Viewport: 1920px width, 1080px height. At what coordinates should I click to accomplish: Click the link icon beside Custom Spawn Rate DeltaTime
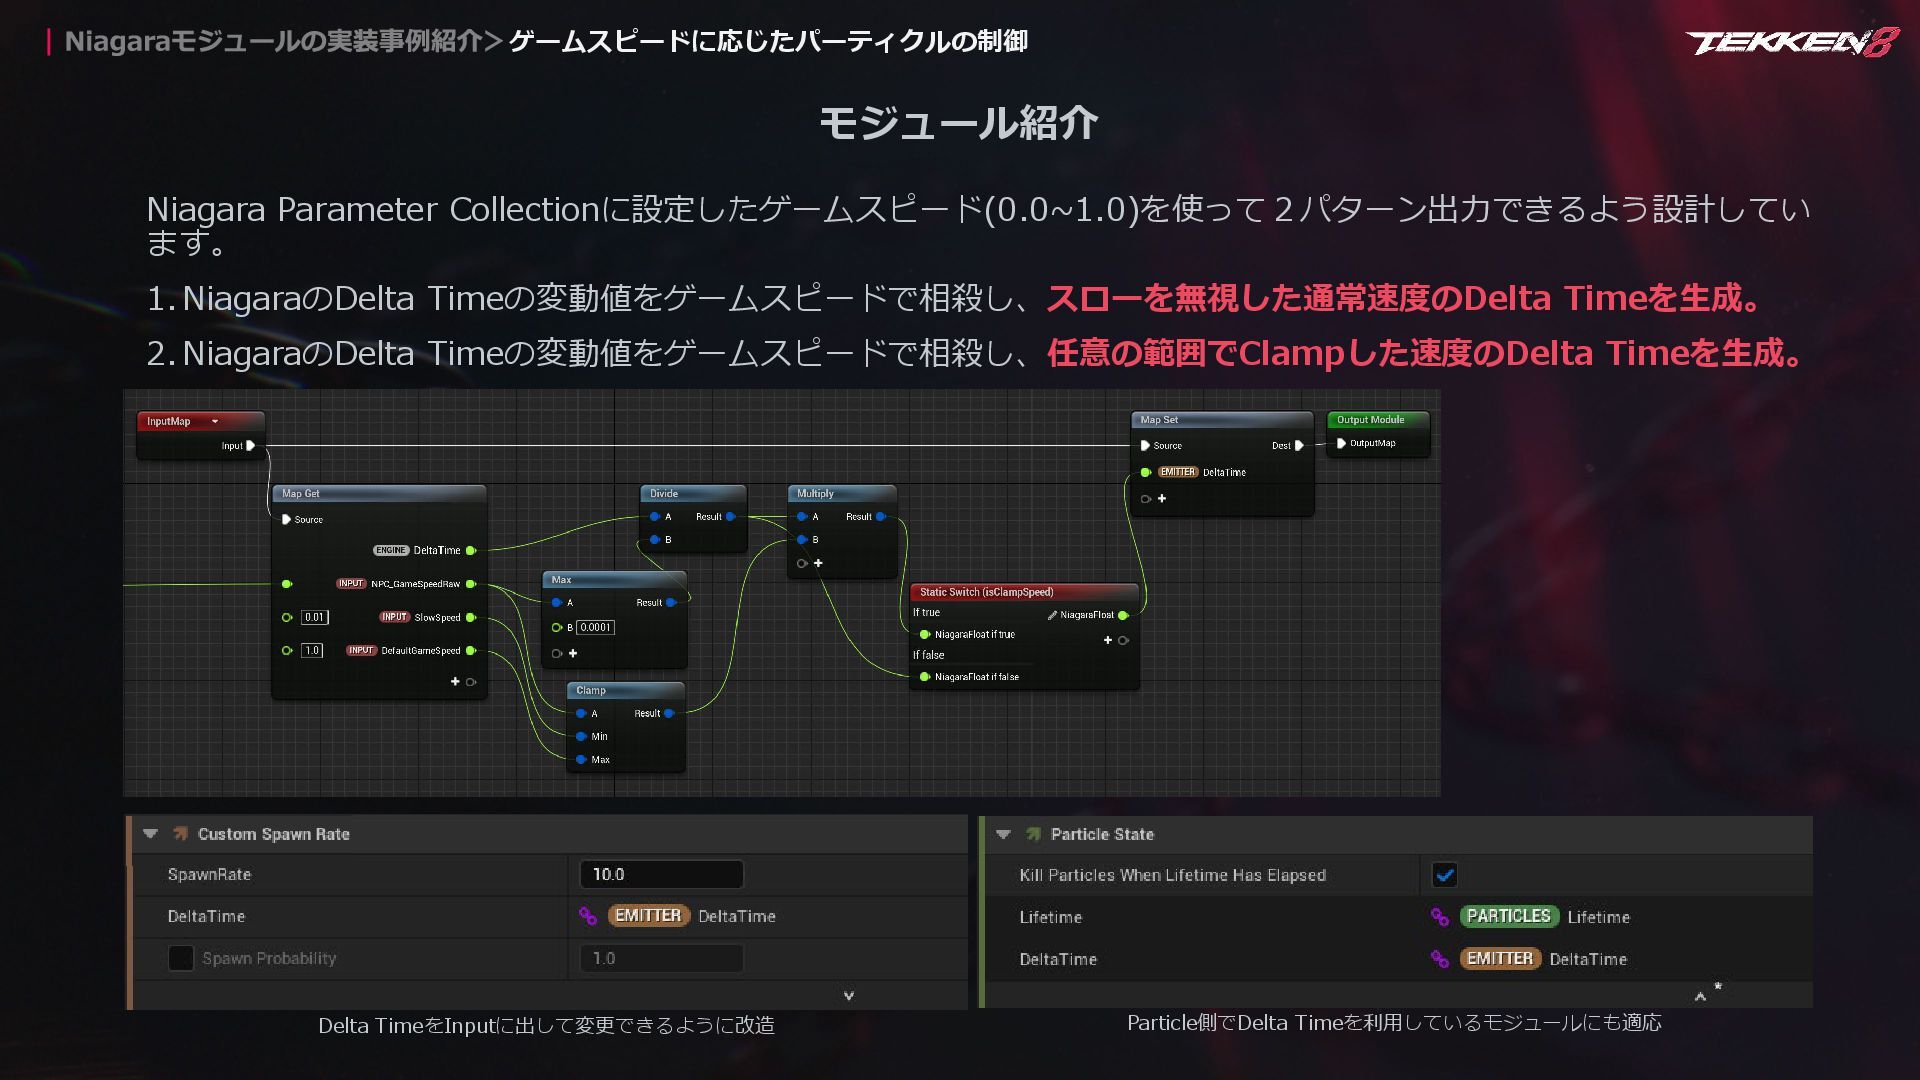click(x=588, y=915)
